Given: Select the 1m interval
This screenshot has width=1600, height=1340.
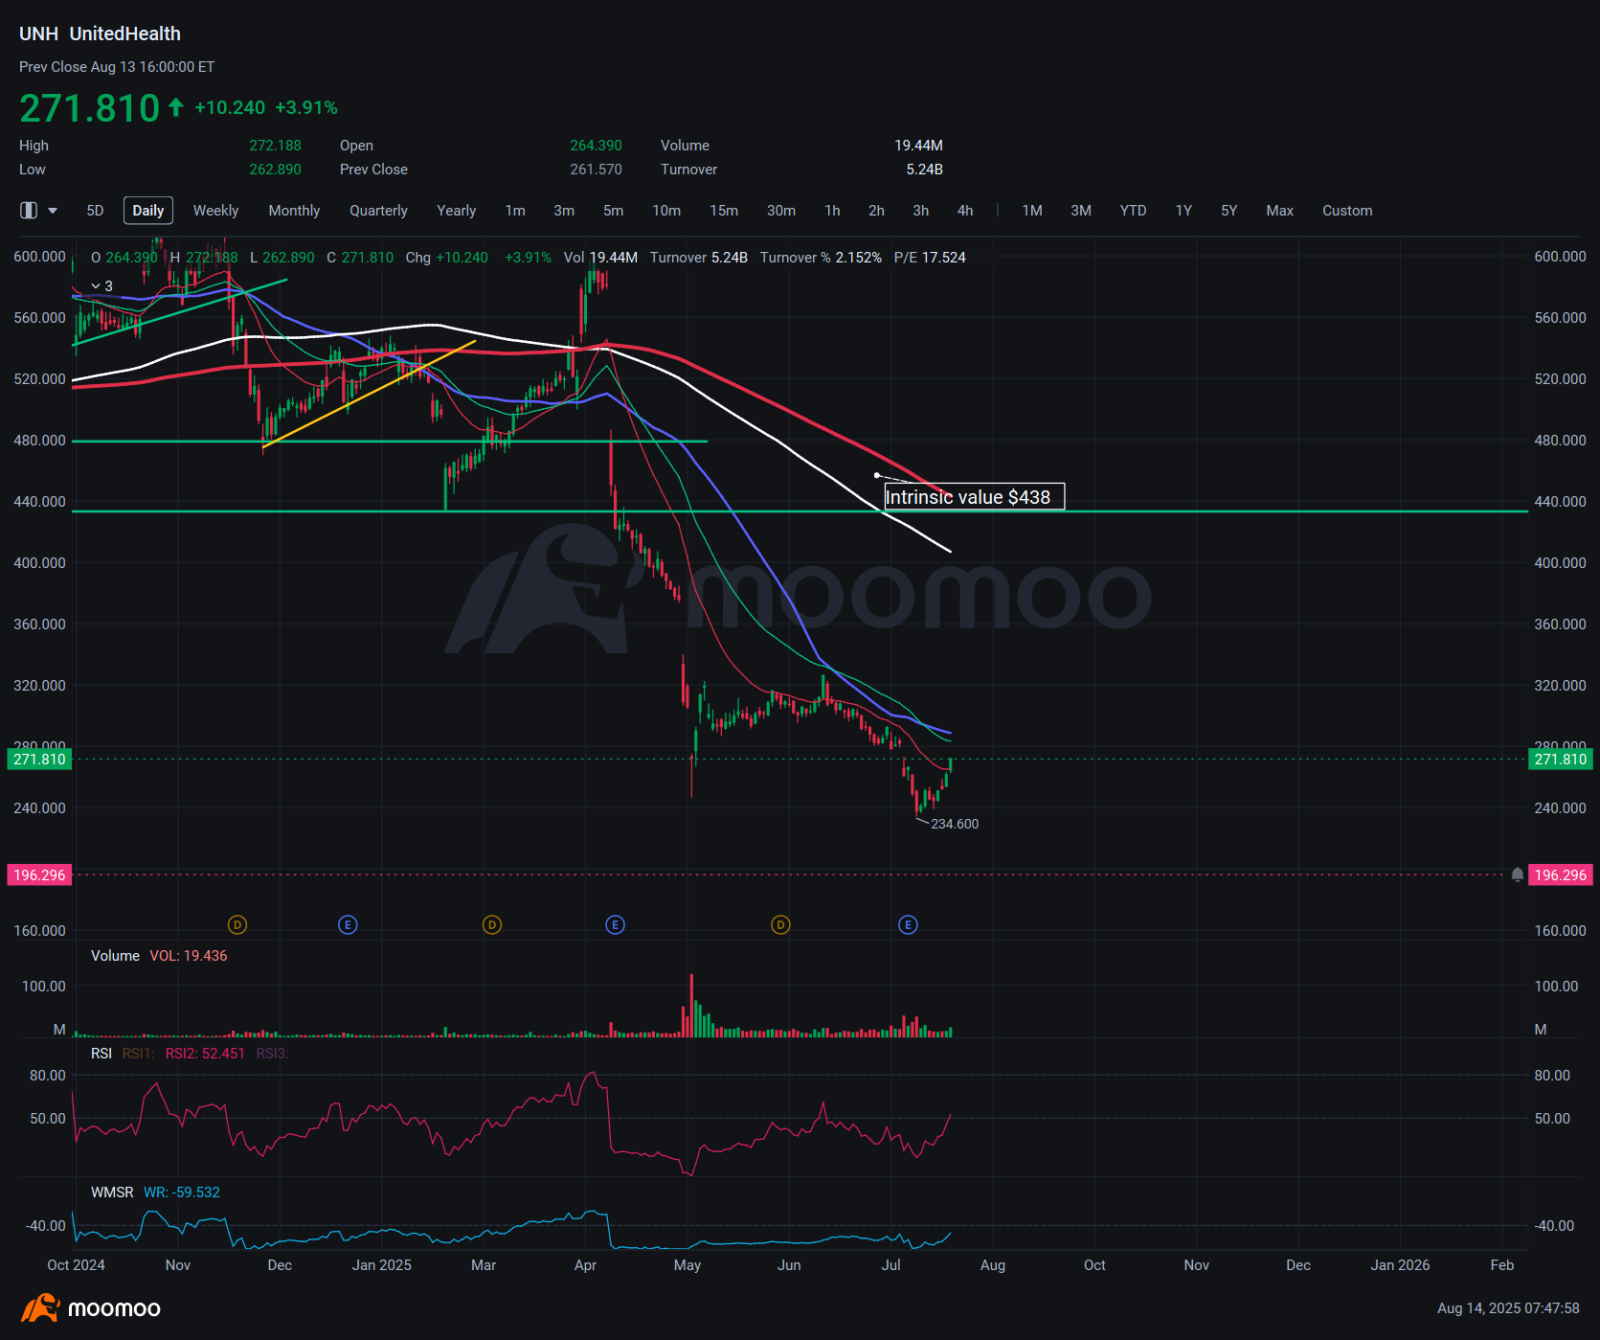Looking at the screenshot, I should coord(515,211).
